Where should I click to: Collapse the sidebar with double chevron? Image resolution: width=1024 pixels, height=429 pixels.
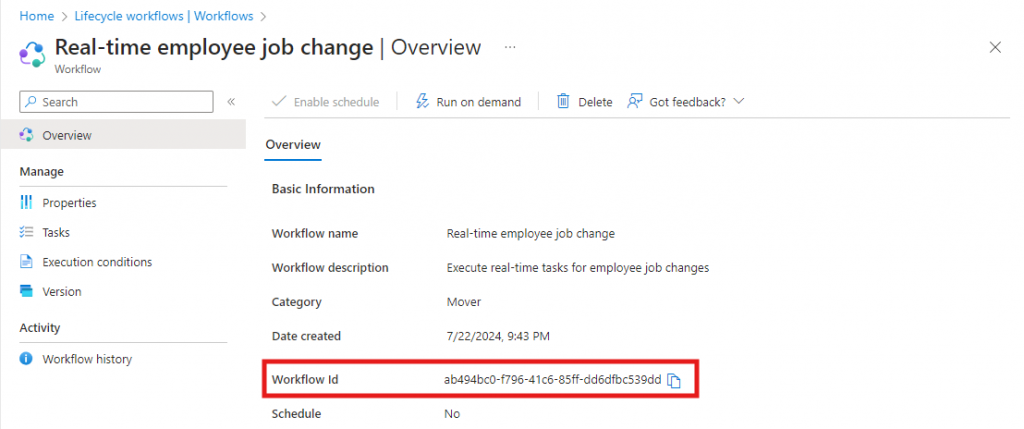[231, 102]
